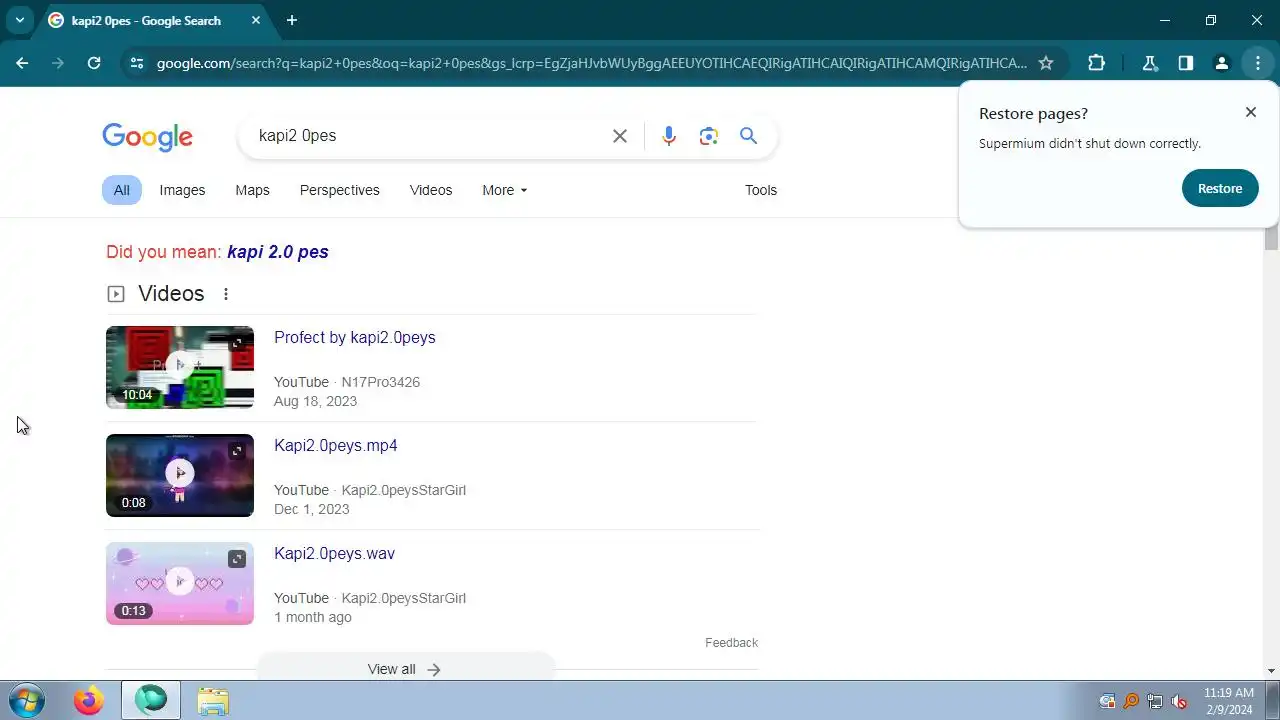Toggle the side panel icon
The width and height of the screenshot is (1280, 720).
tap(1186, 63)
